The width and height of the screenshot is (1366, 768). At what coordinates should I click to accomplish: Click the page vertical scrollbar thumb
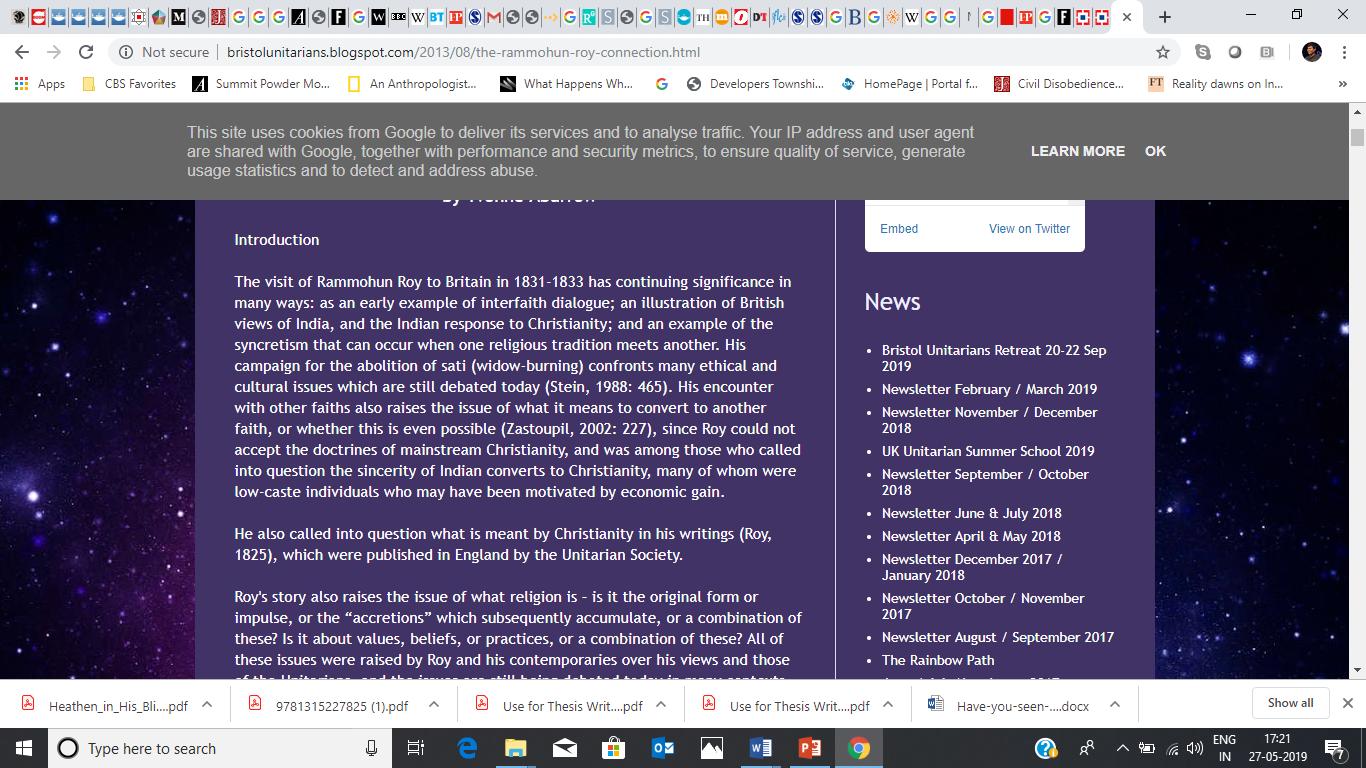click(1357, 137)
